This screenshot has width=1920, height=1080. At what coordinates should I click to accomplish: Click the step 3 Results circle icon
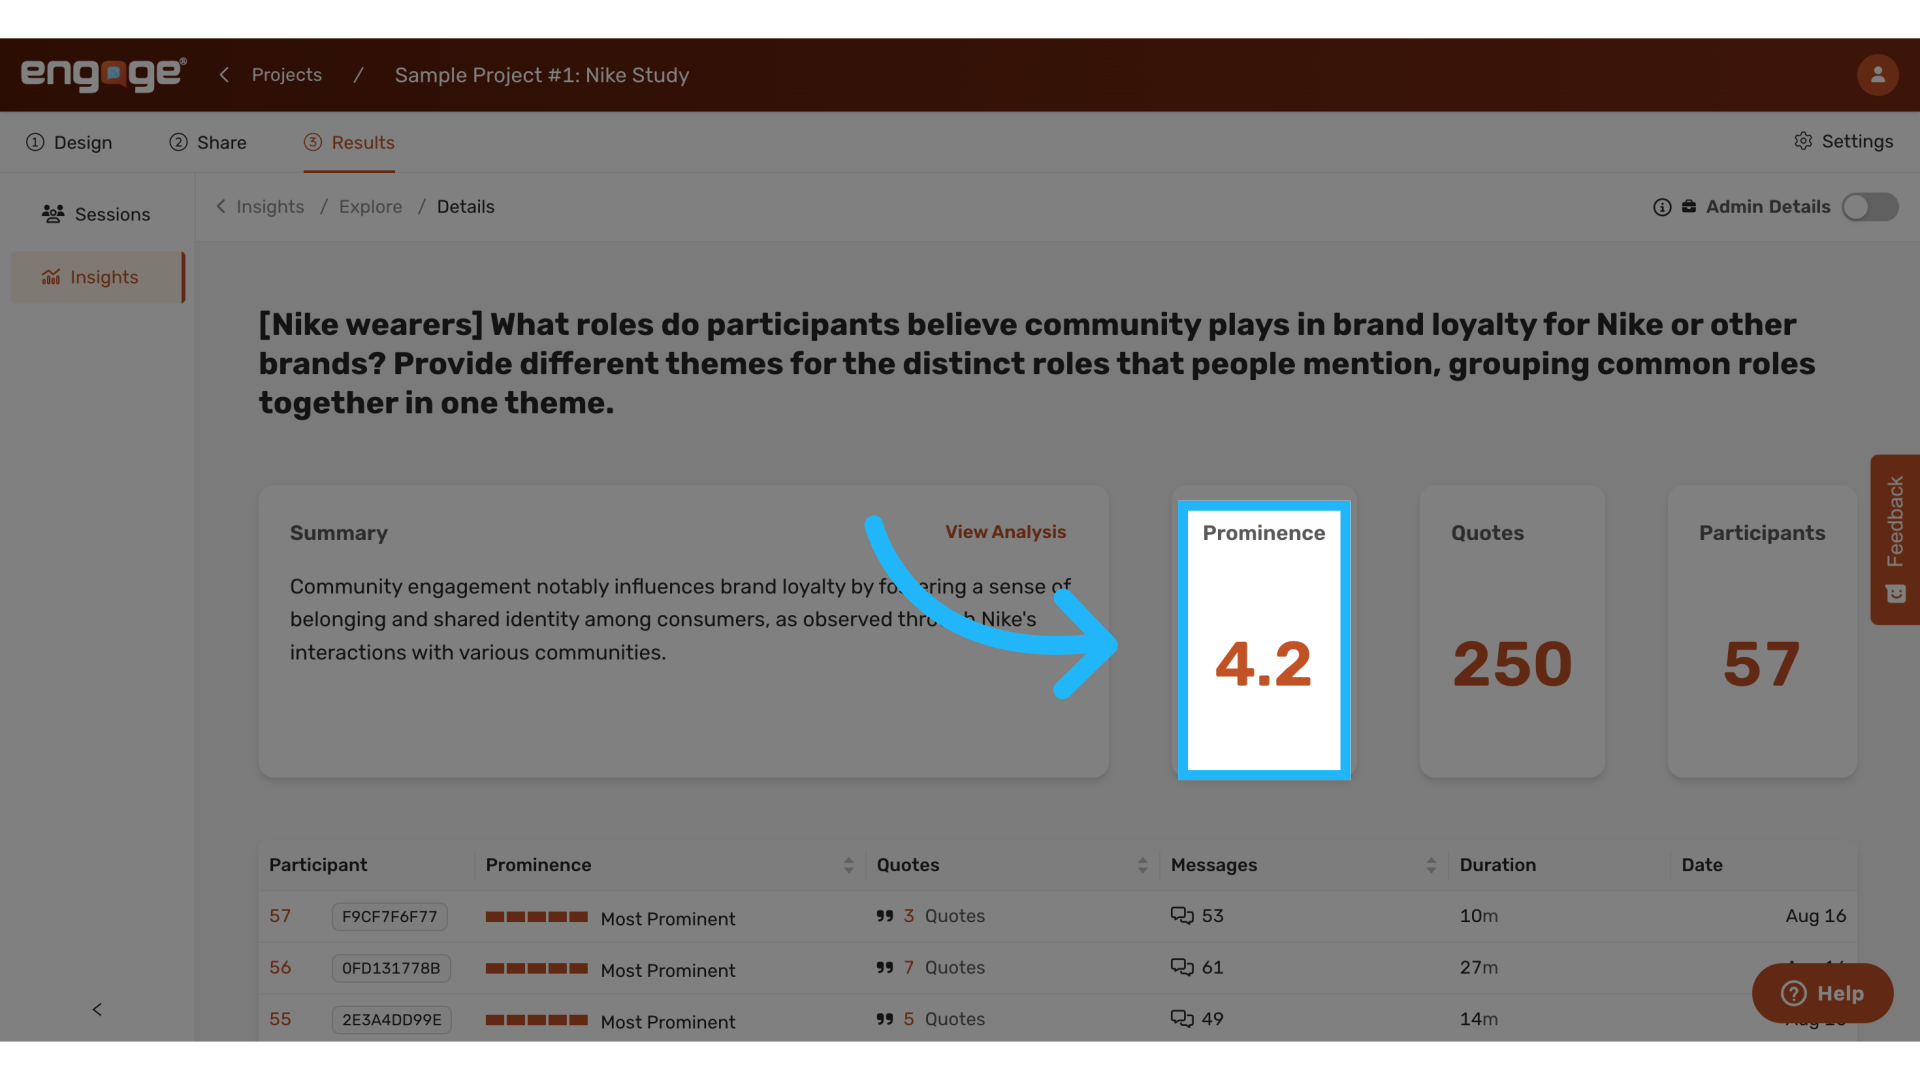[x=313, y=142]
